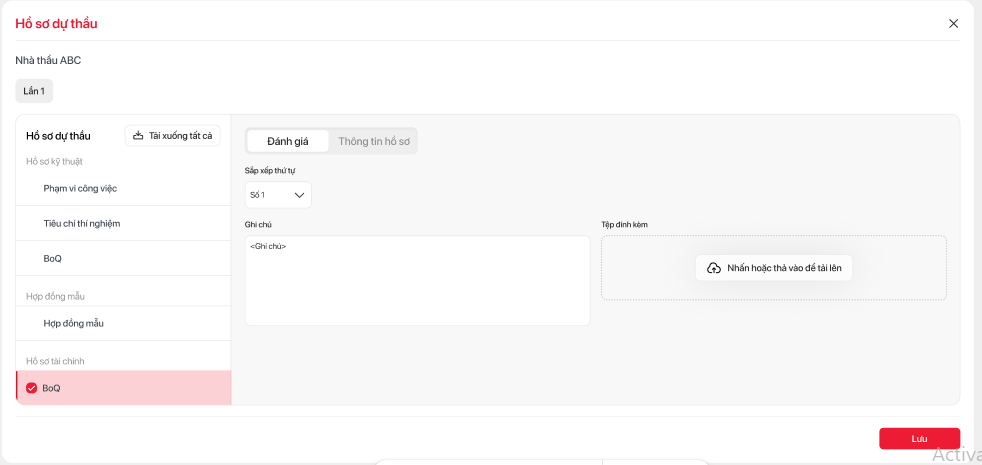Open the Thông tin hồ sơ tab
Image resolution: width=982 pixels, height=465 pixels.
click(374, 141)
